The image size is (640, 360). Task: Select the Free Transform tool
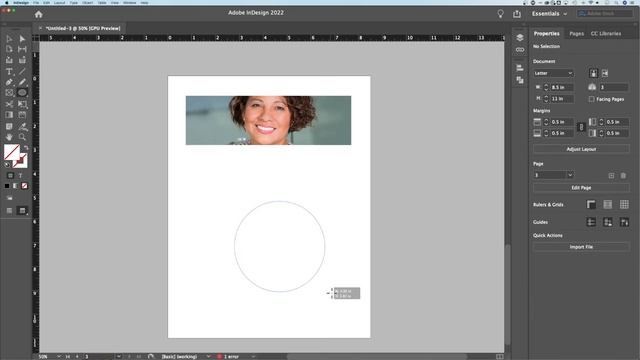[22, 104]
